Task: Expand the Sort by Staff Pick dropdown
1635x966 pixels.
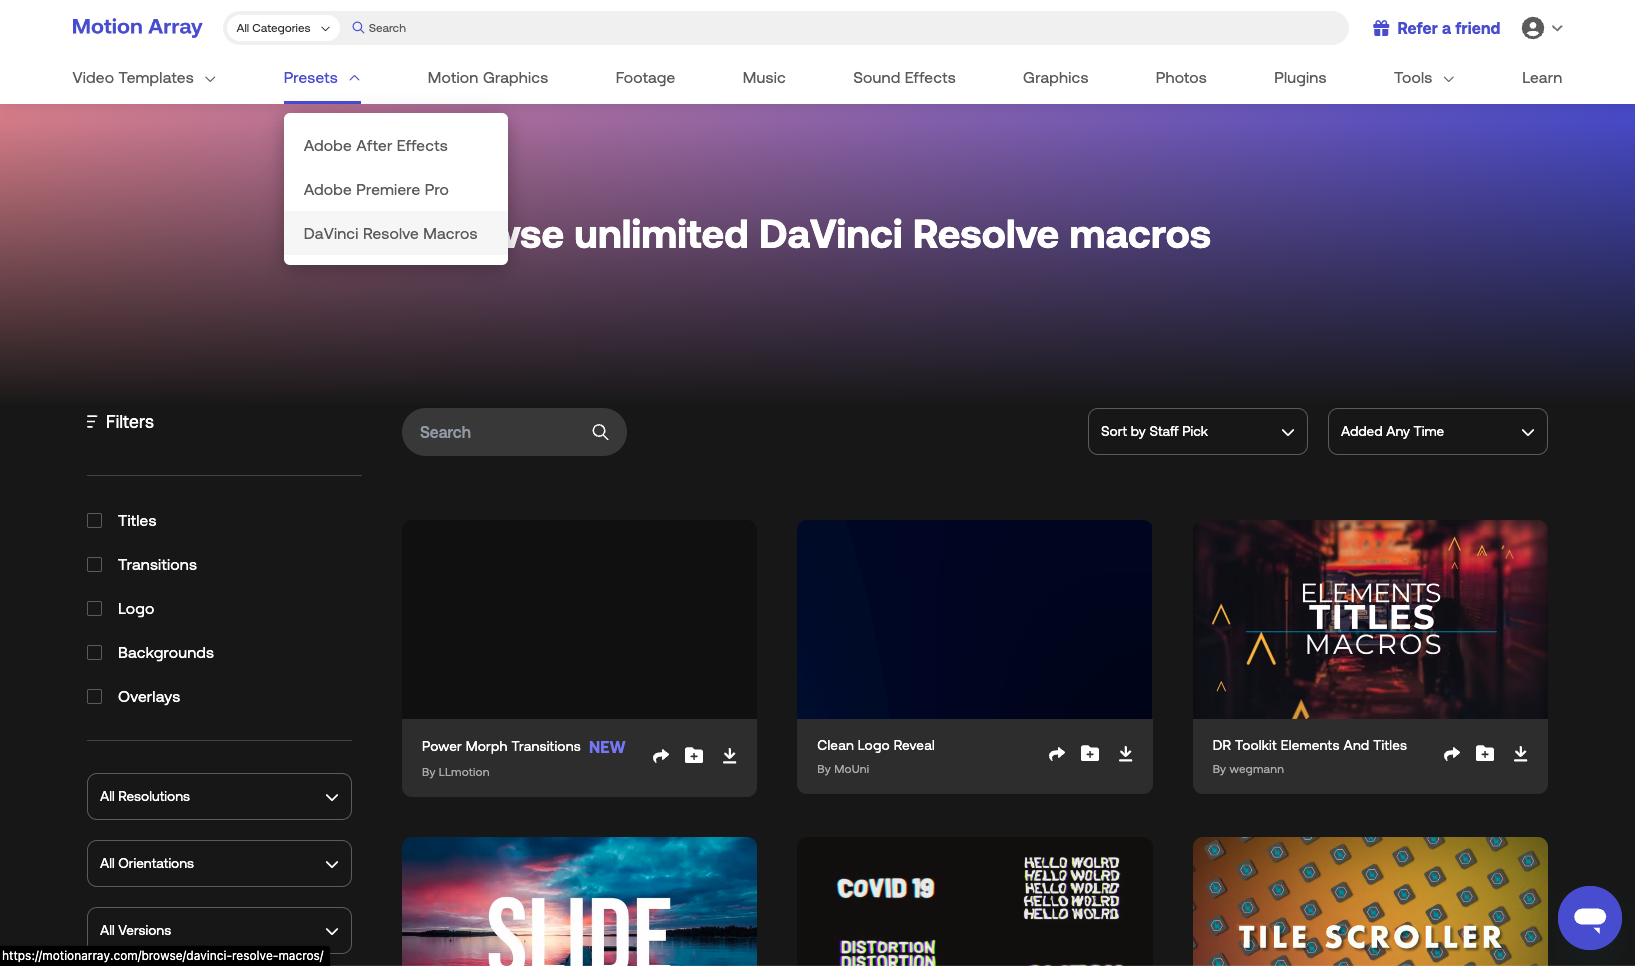Action: pos(1197,432)
